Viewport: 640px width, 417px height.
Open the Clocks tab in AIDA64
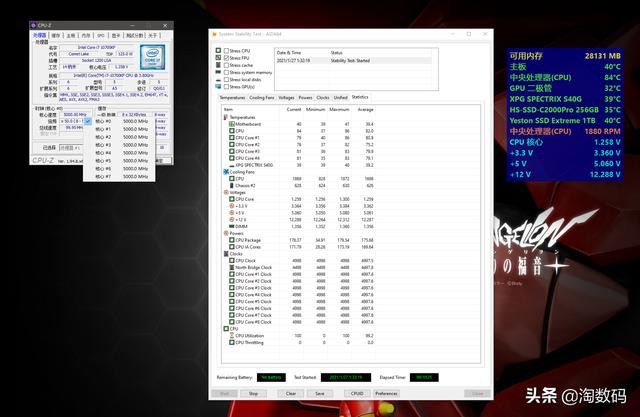coord(322,98)
